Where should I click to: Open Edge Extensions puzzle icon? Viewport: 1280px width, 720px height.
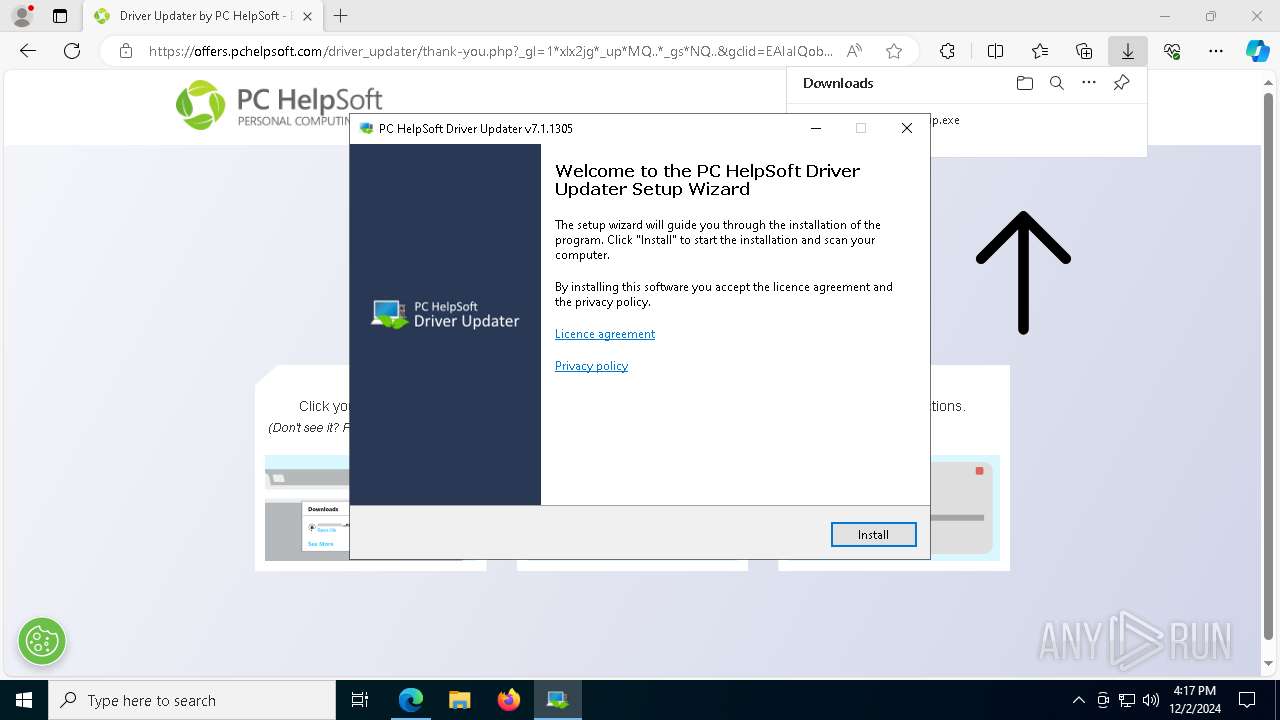947,51
